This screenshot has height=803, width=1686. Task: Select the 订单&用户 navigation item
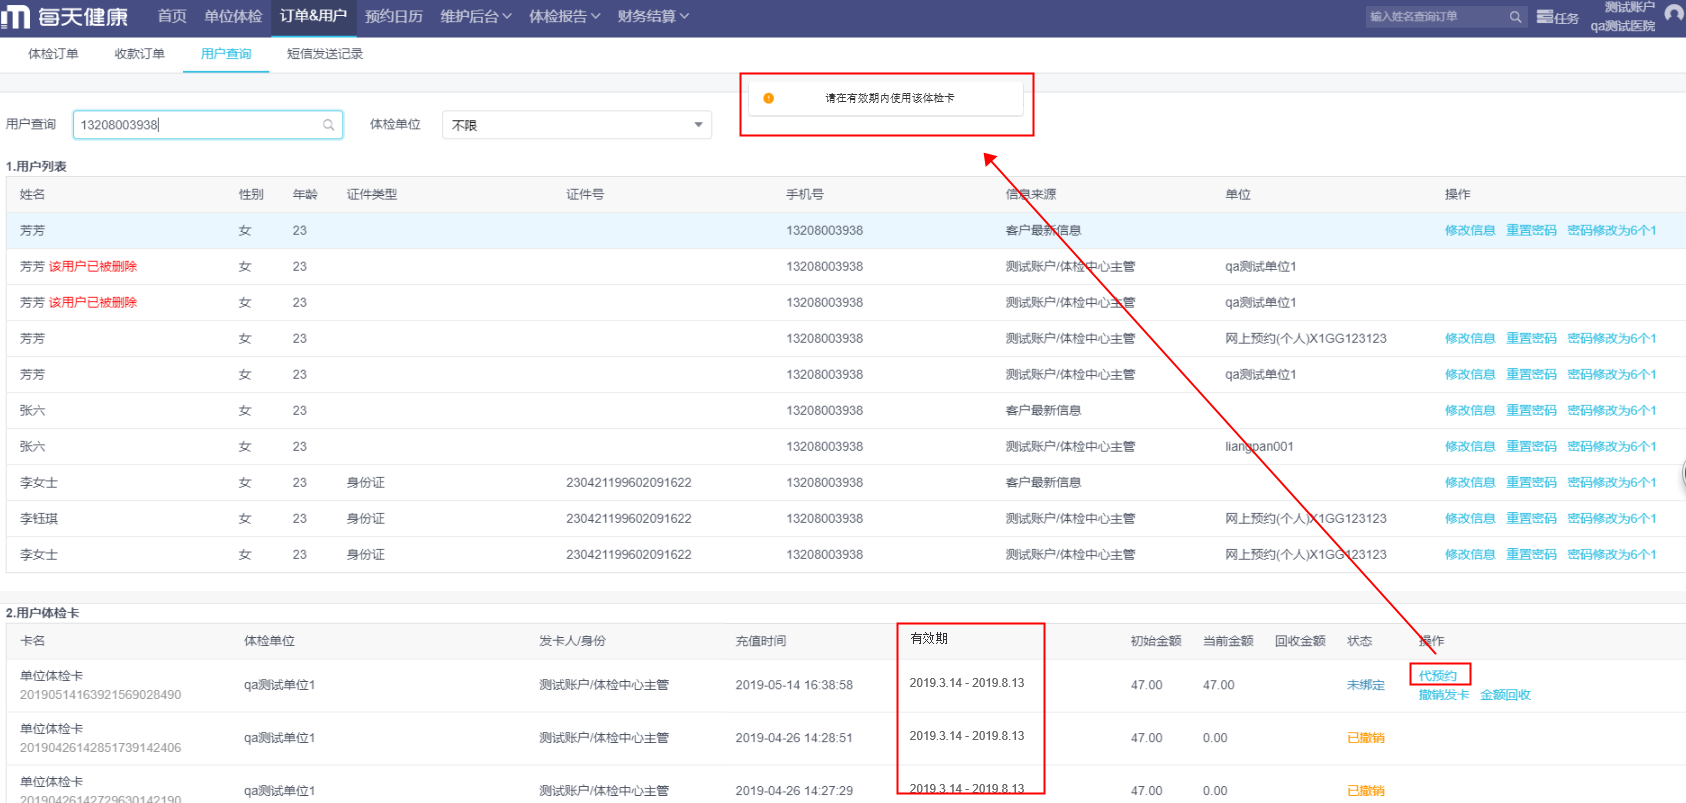(314, 17)
